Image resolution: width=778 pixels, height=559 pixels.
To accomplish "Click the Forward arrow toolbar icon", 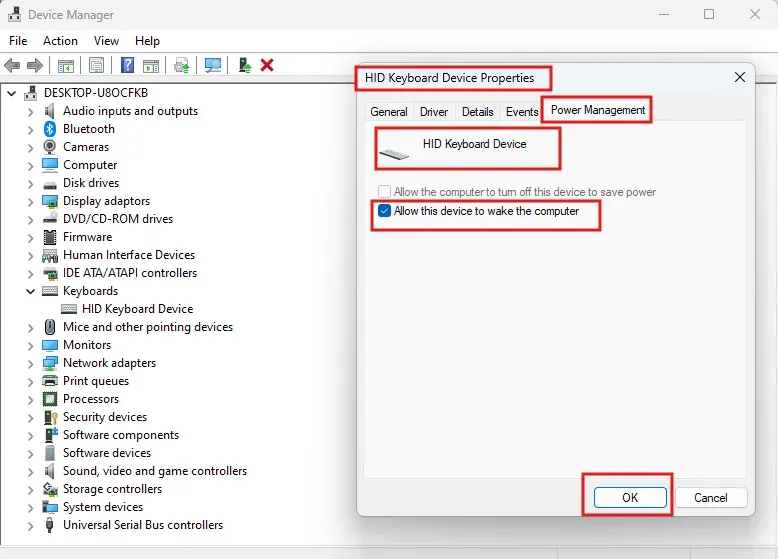I will tap(35, 65).
